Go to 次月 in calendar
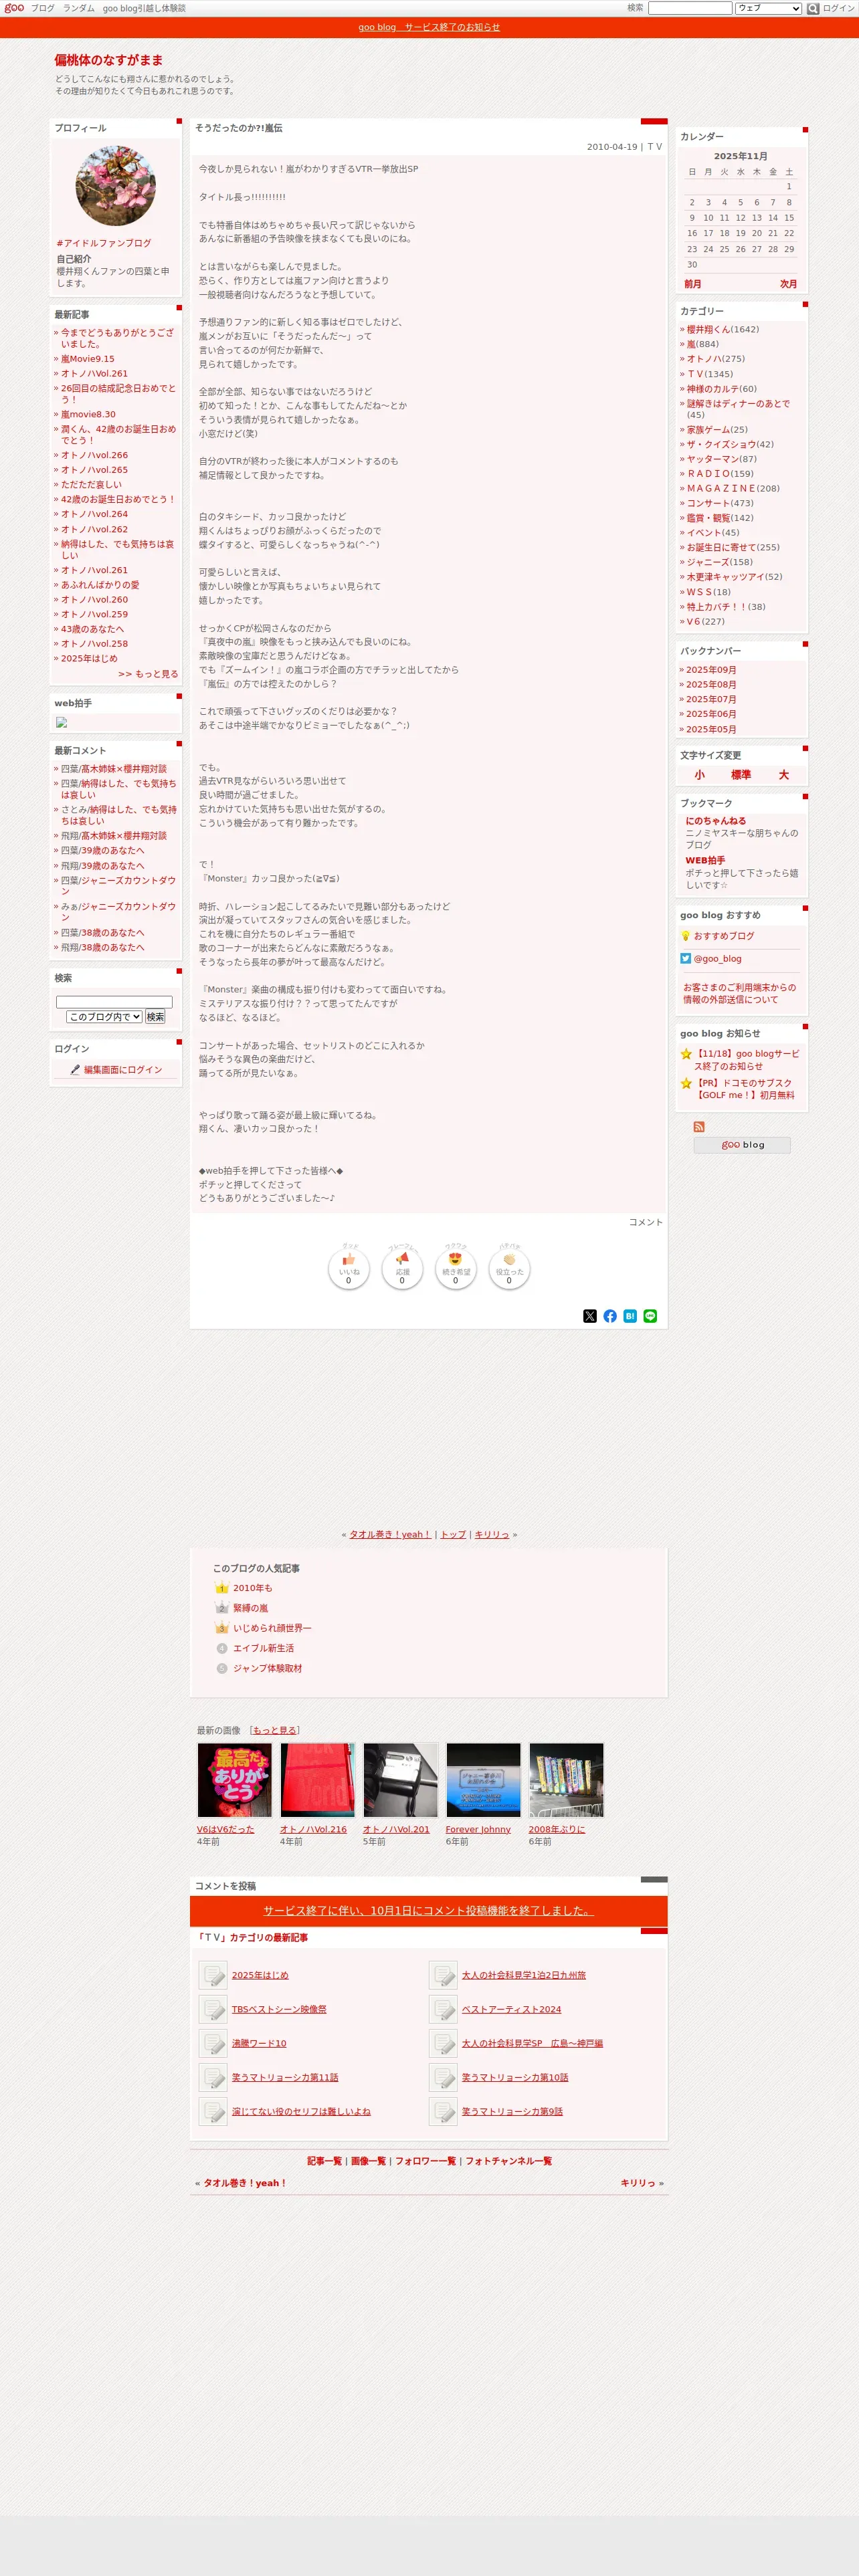859x2576 pixels. [789, 284]
